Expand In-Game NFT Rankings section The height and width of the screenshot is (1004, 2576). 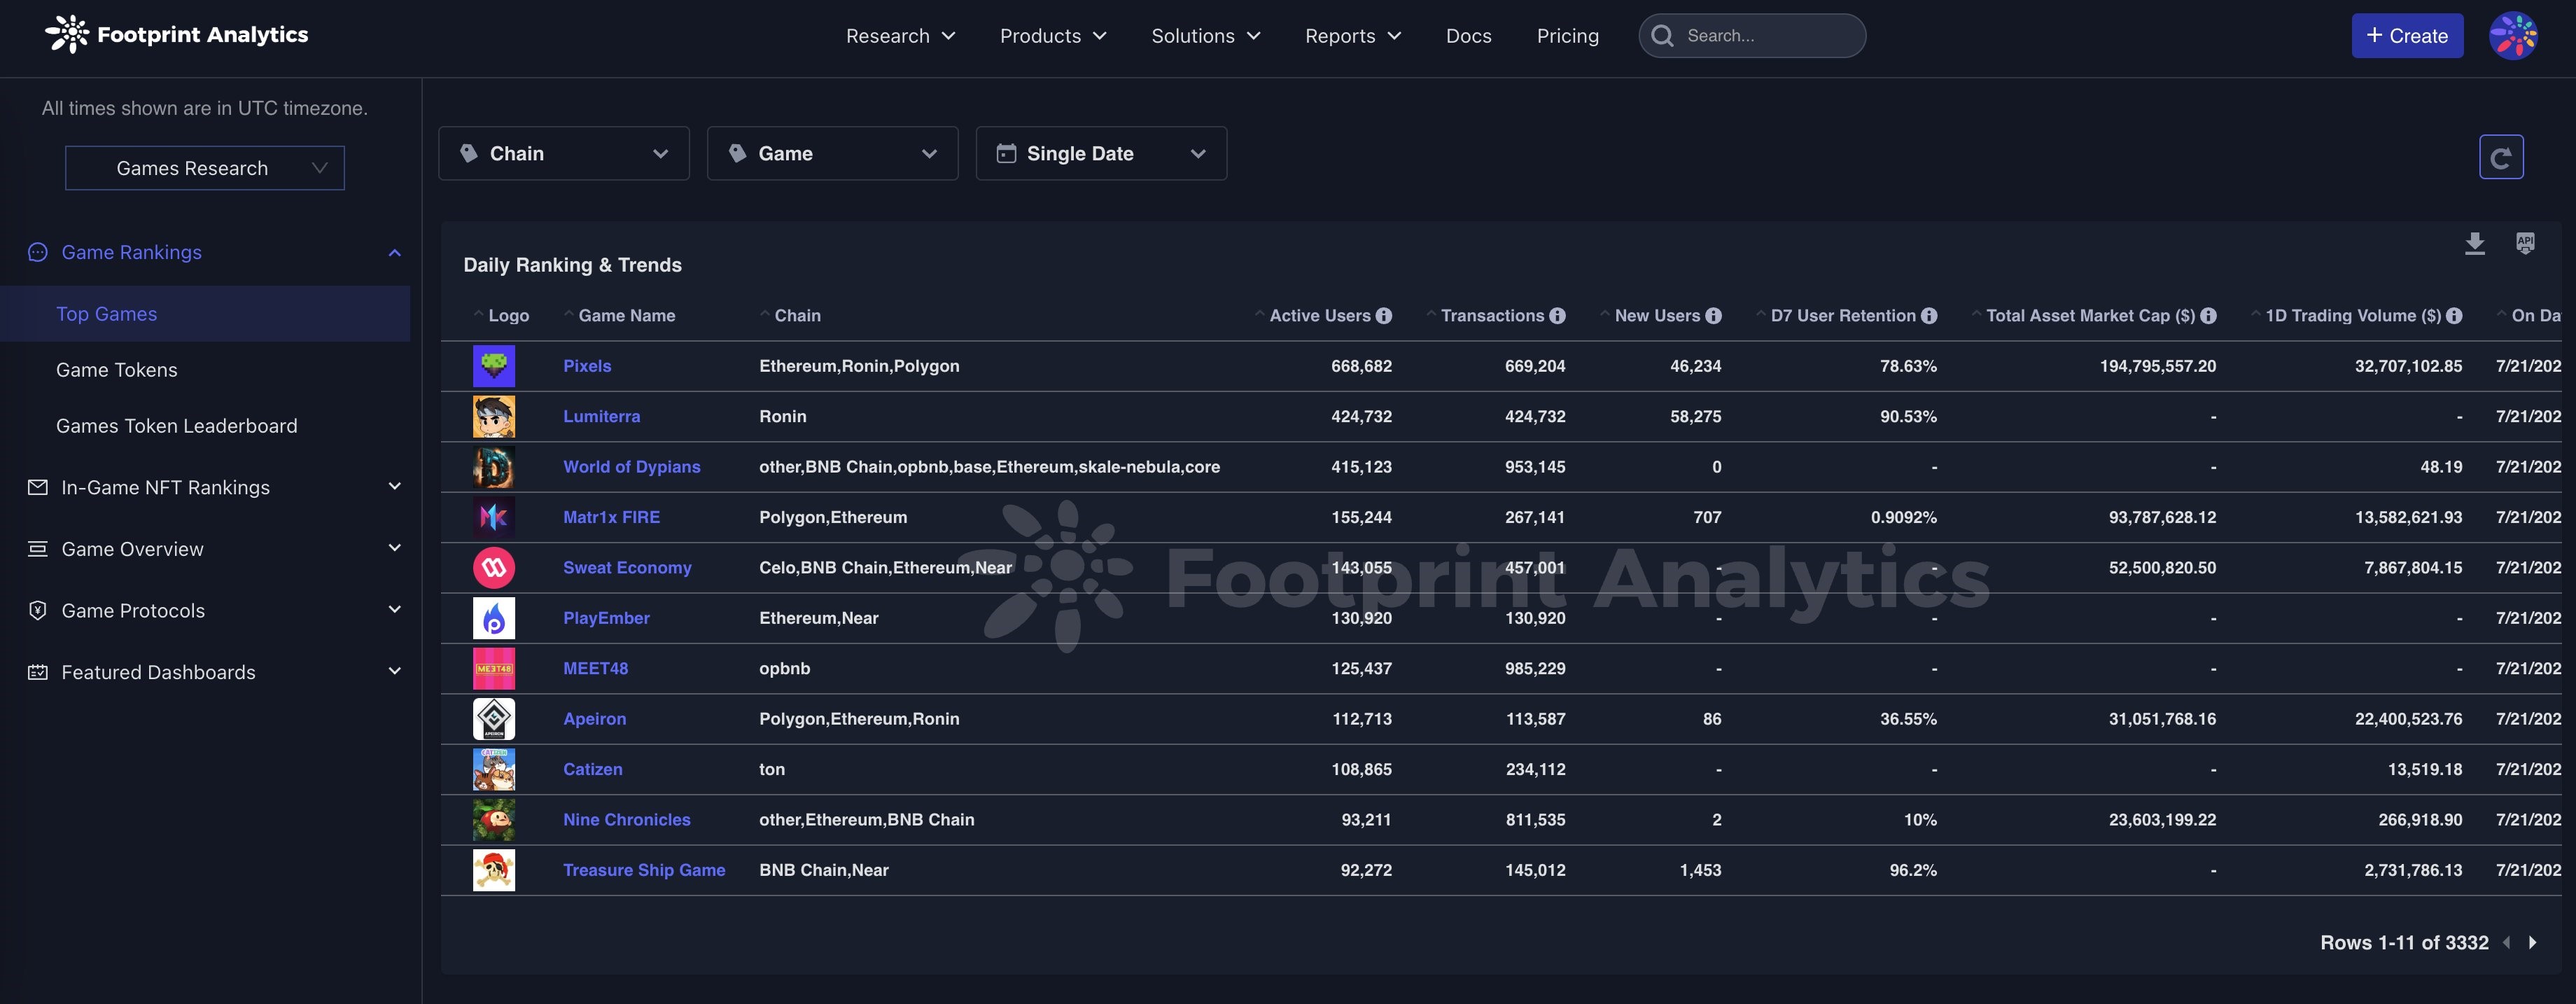point(395,487)
